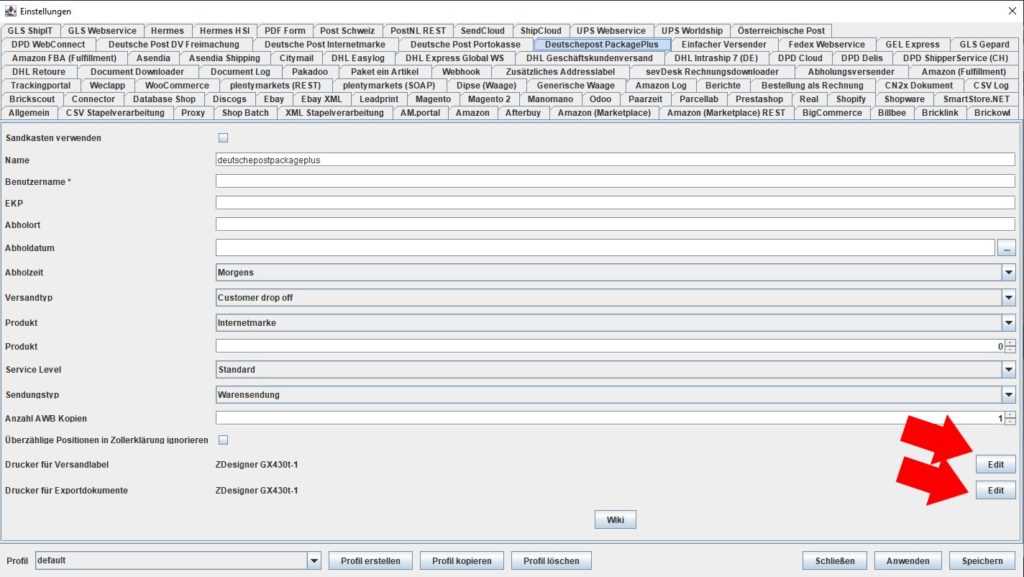Screen dimensions: 1024x577
Task: Open the Shopify tab
Action: [x=851, y=99]
